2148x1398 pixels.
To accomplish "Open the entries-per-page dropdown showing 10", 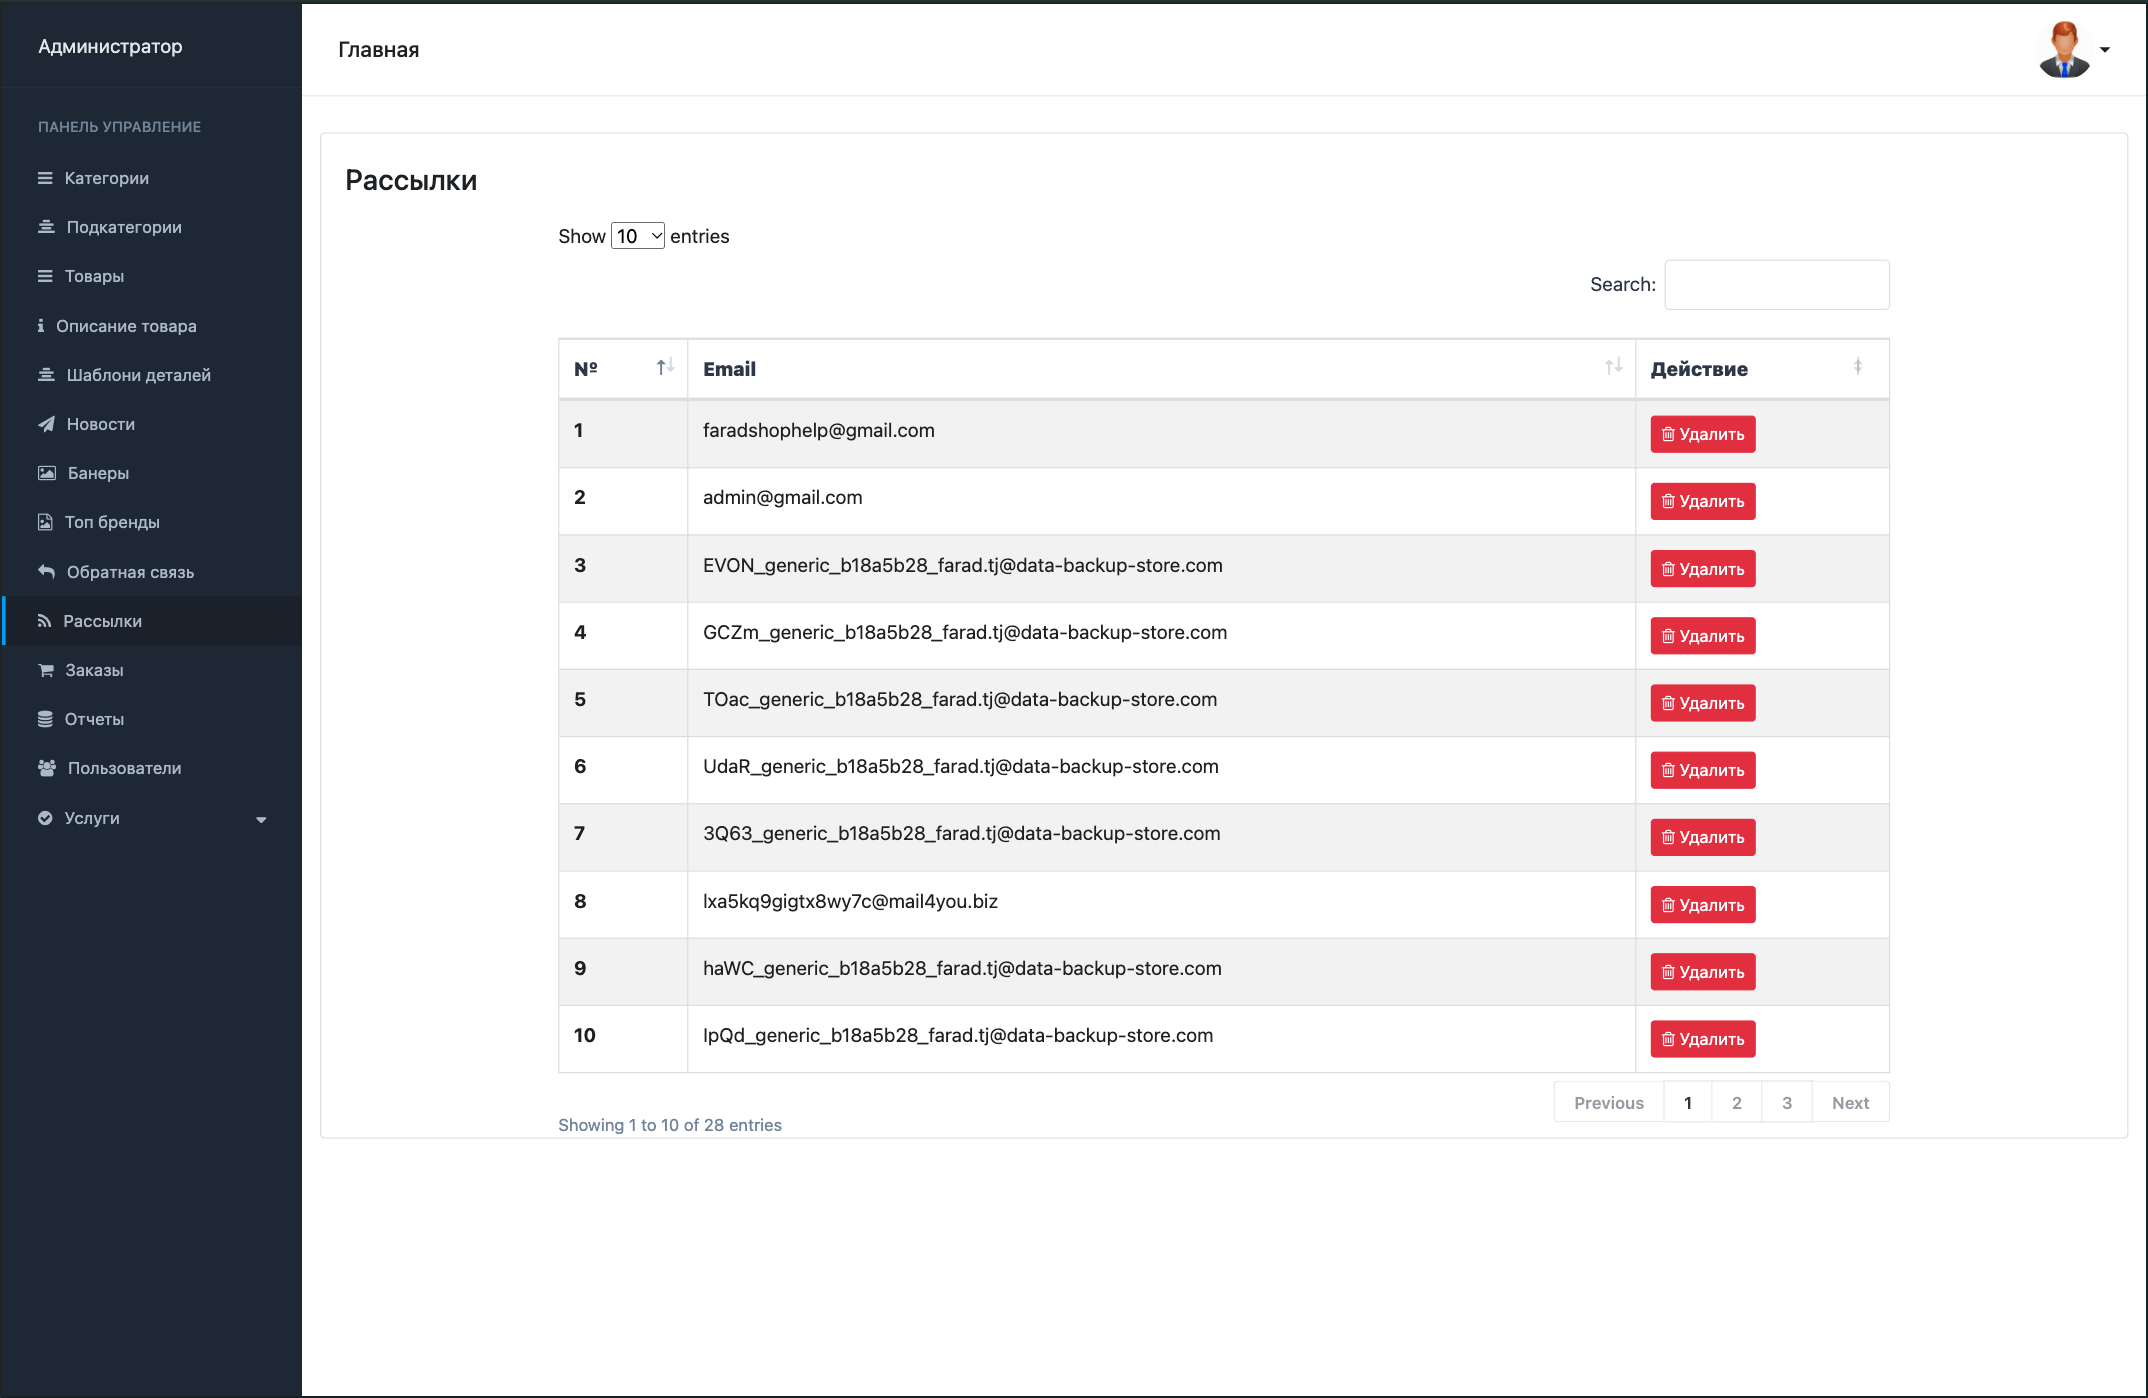I will pos(638,236).
